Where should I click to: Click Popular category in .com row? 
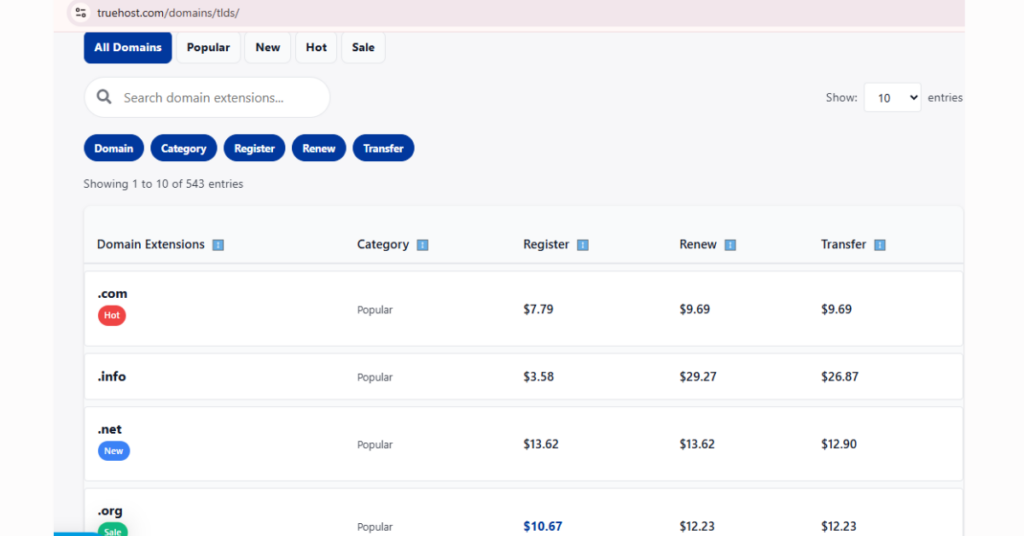point(375,310)
